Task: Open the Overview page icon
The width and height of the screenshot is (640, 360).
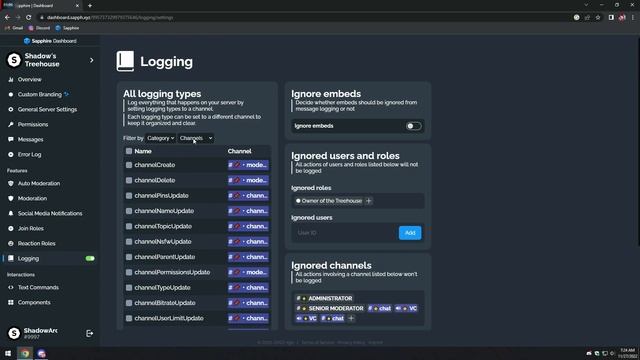Action: point(11,80)
